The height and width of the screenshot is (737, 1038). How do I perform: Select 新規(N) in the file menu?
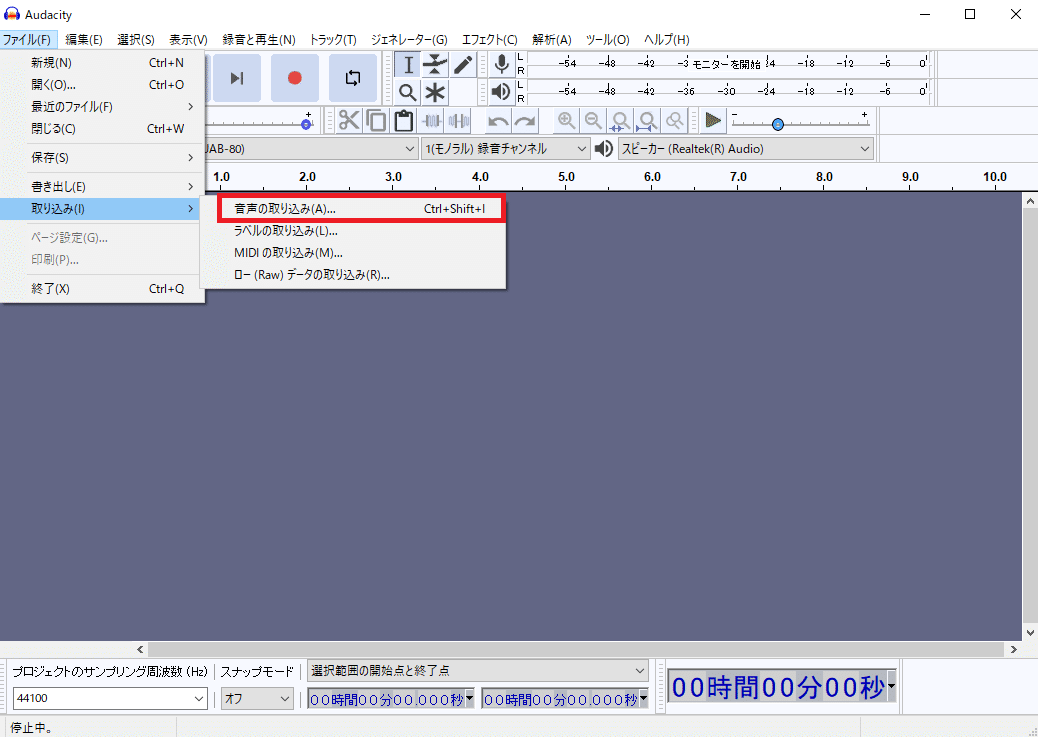[103, 62]
